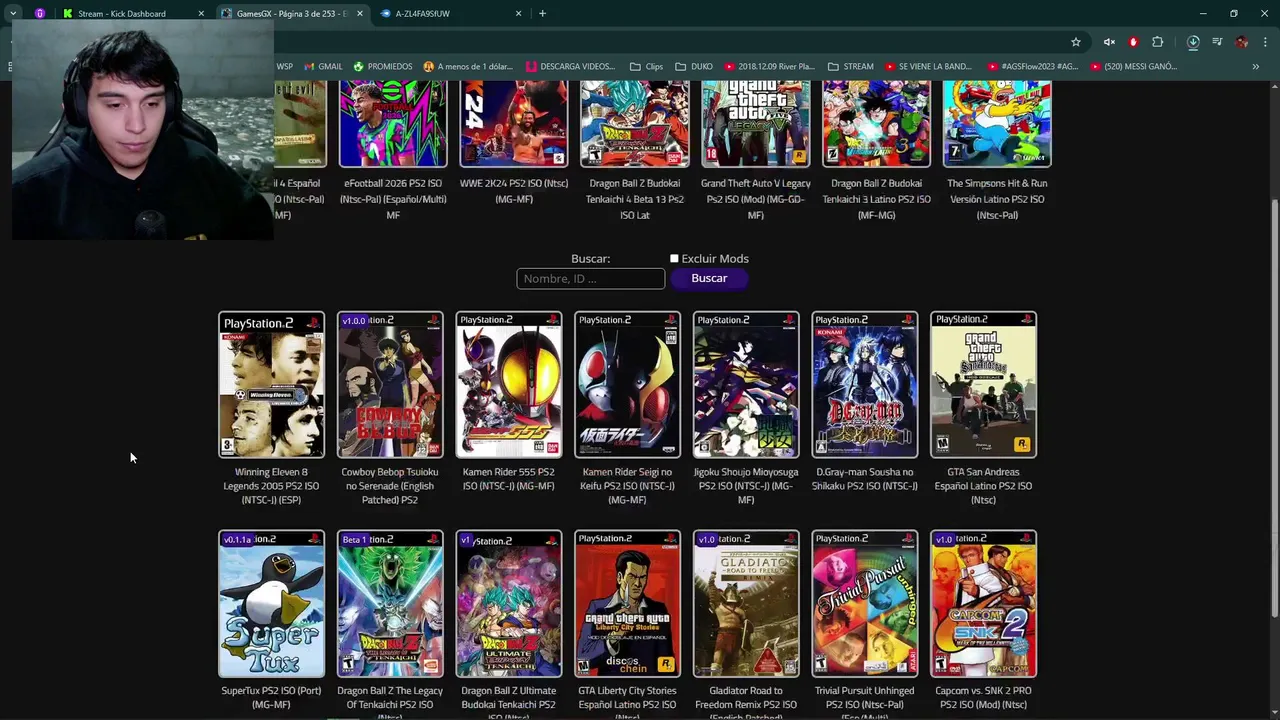Image resolution: width=1280 pixels, height=720 pixels.
Task: Open the '(520) MESSI GANÓ...' bookmark
Action: point(1133,67)
